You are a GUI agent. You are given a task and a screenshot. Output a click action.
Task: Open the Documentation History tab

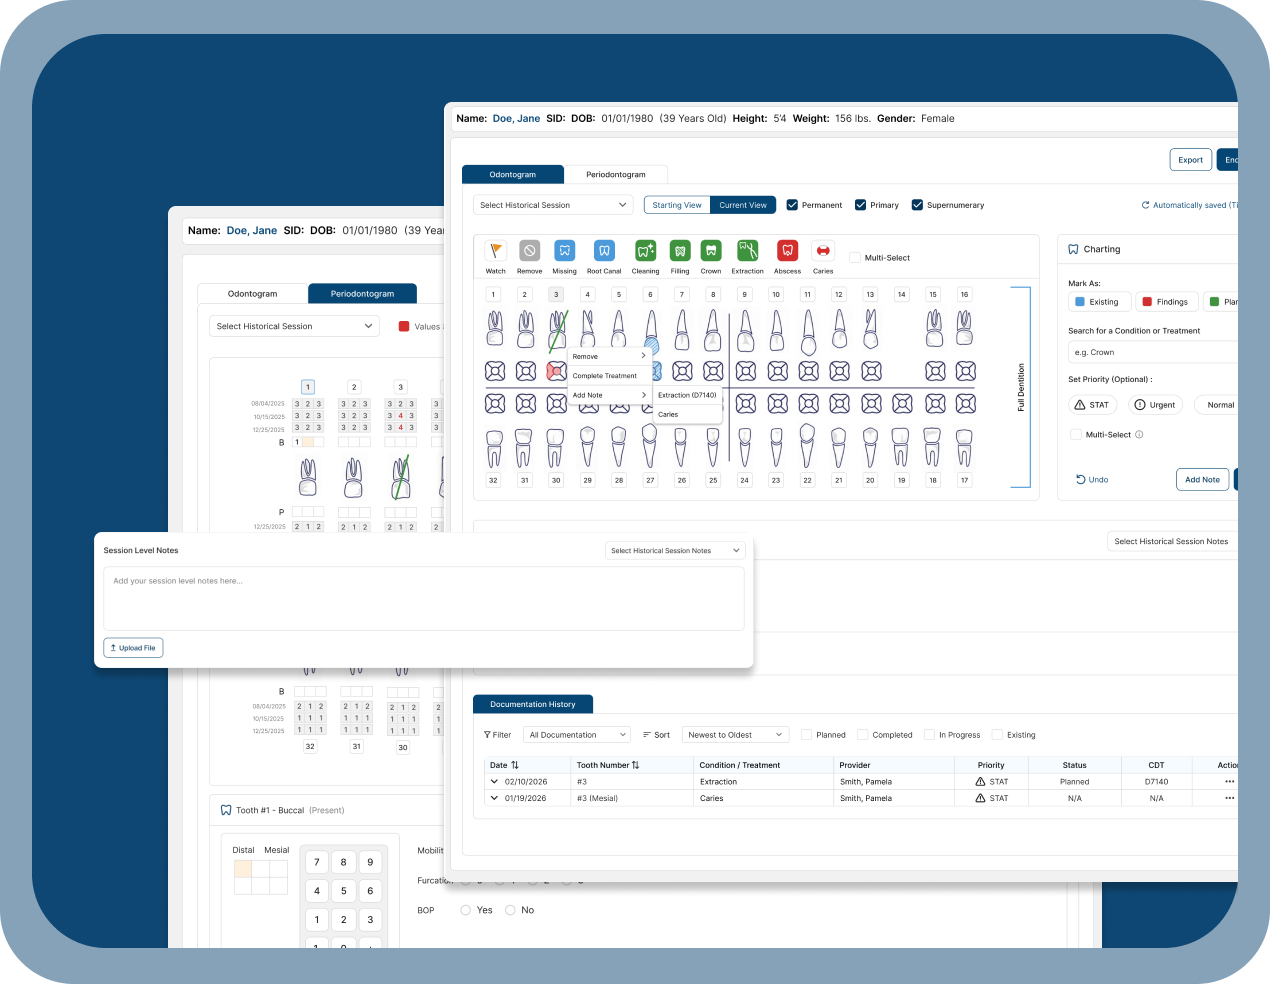pos(533,704)
